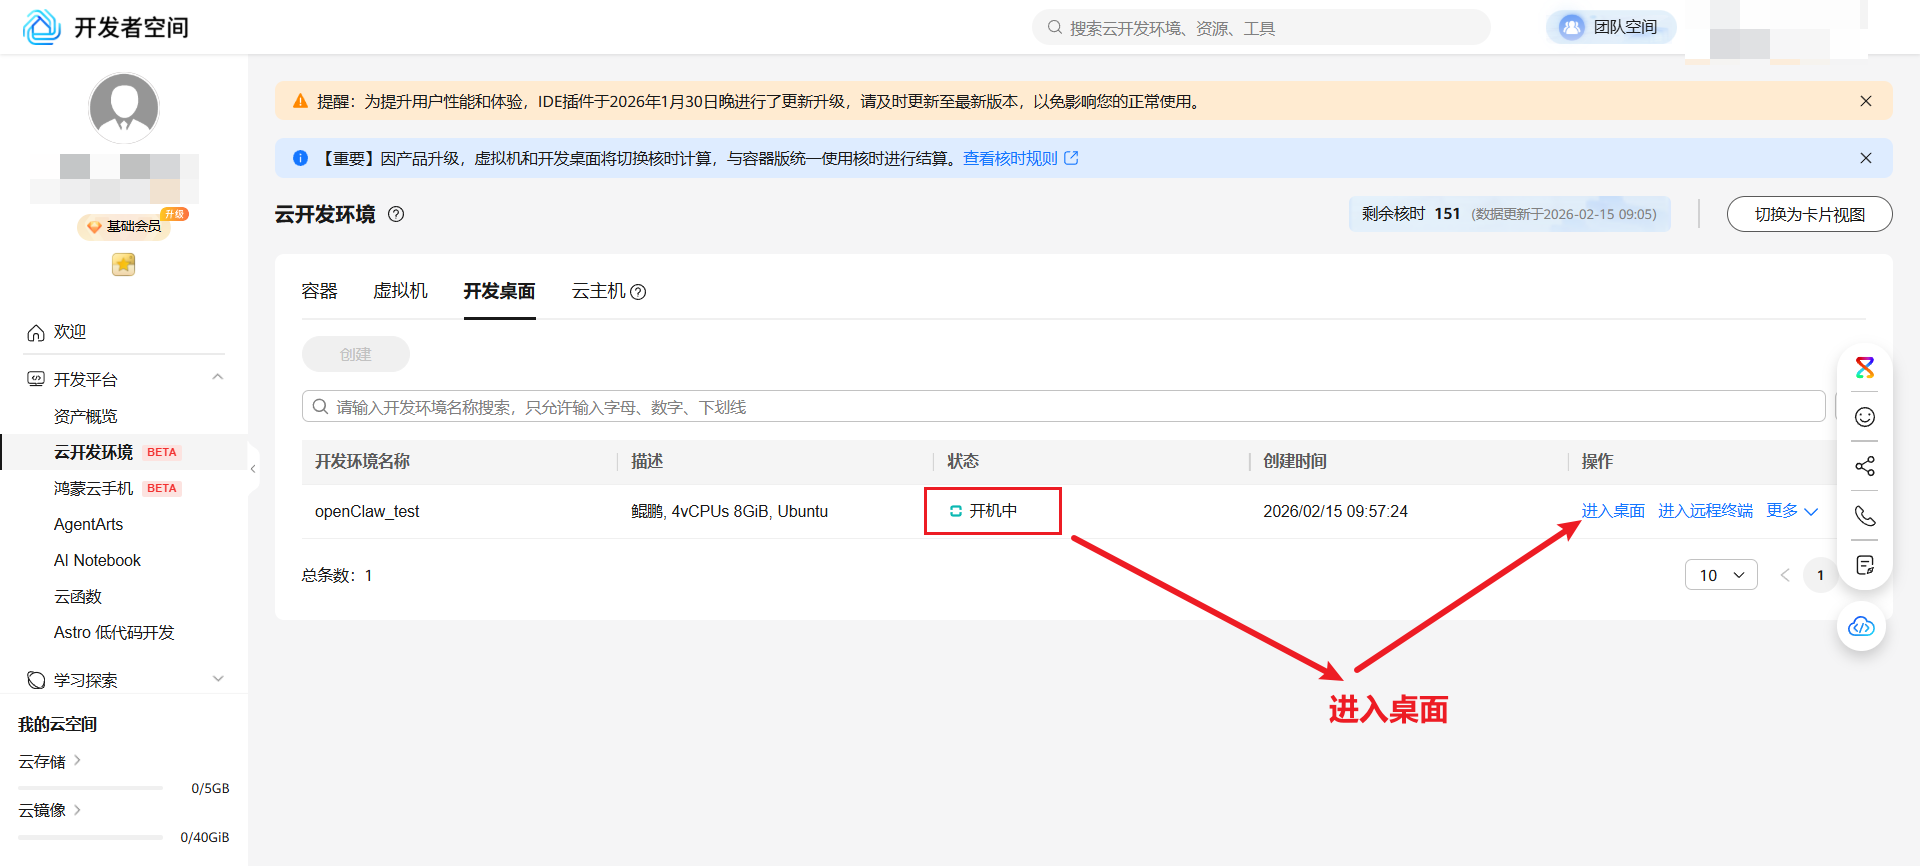The height and width of the screenshot is (866, 1920).
Task: Open 资产概览 in the sidebar
Action: tap(85, 416)
